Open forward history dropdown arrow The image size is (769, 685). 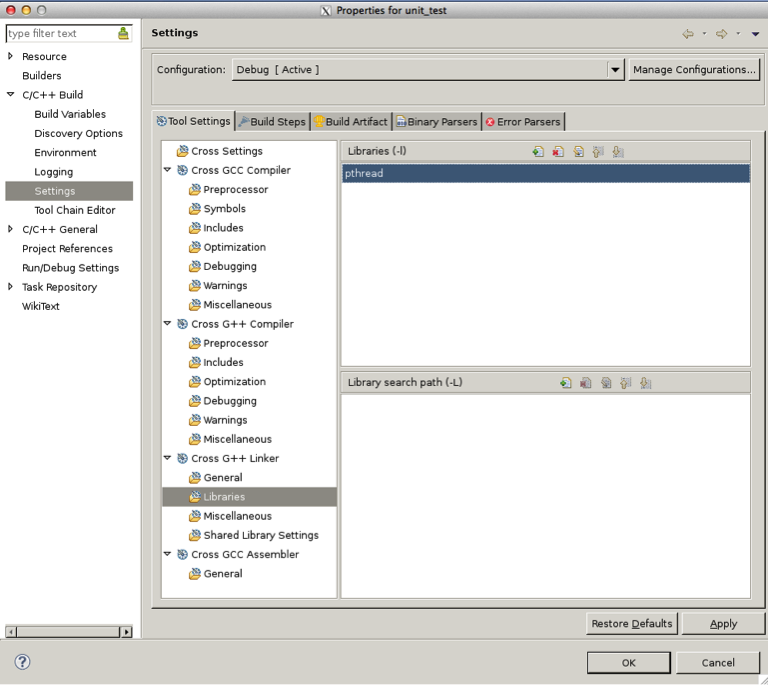738,34
